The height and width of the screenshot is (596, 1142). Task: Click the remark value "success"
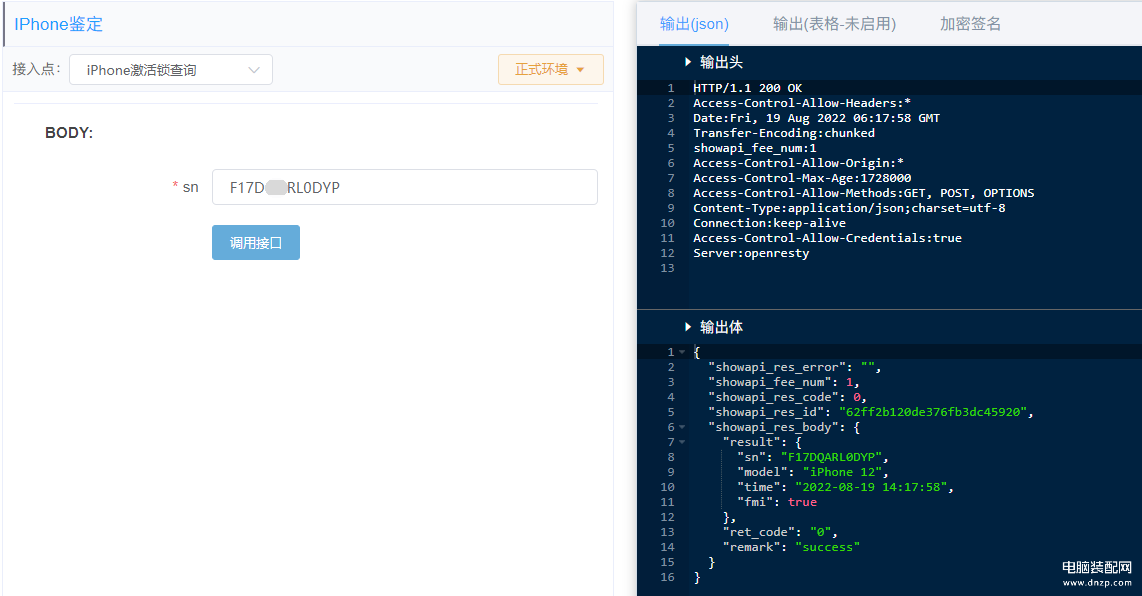827,547
